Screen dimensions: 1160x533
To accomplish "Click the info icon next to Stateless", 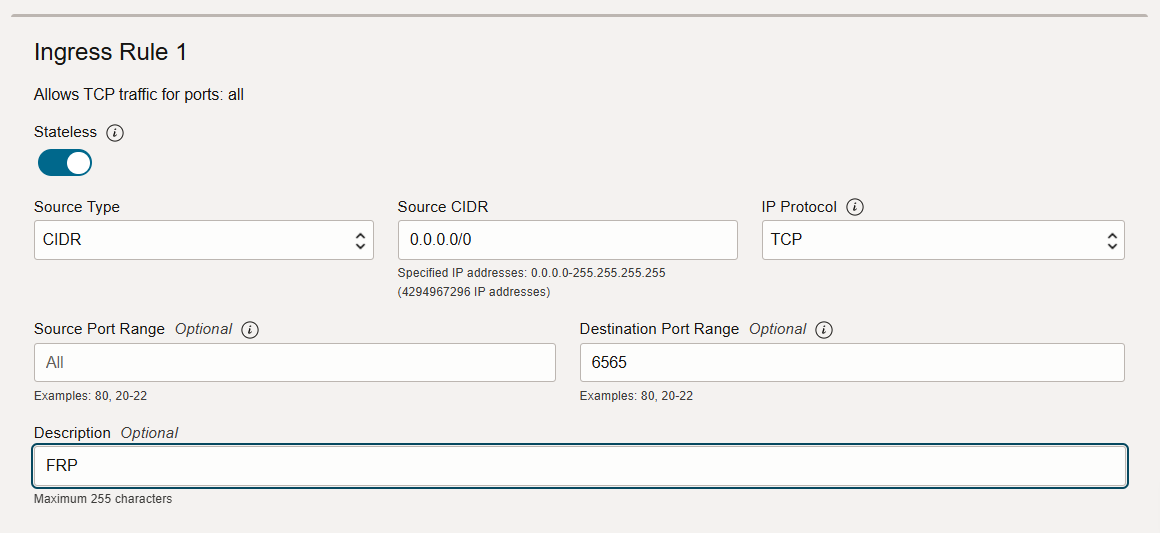I will [x=115, y=133].
